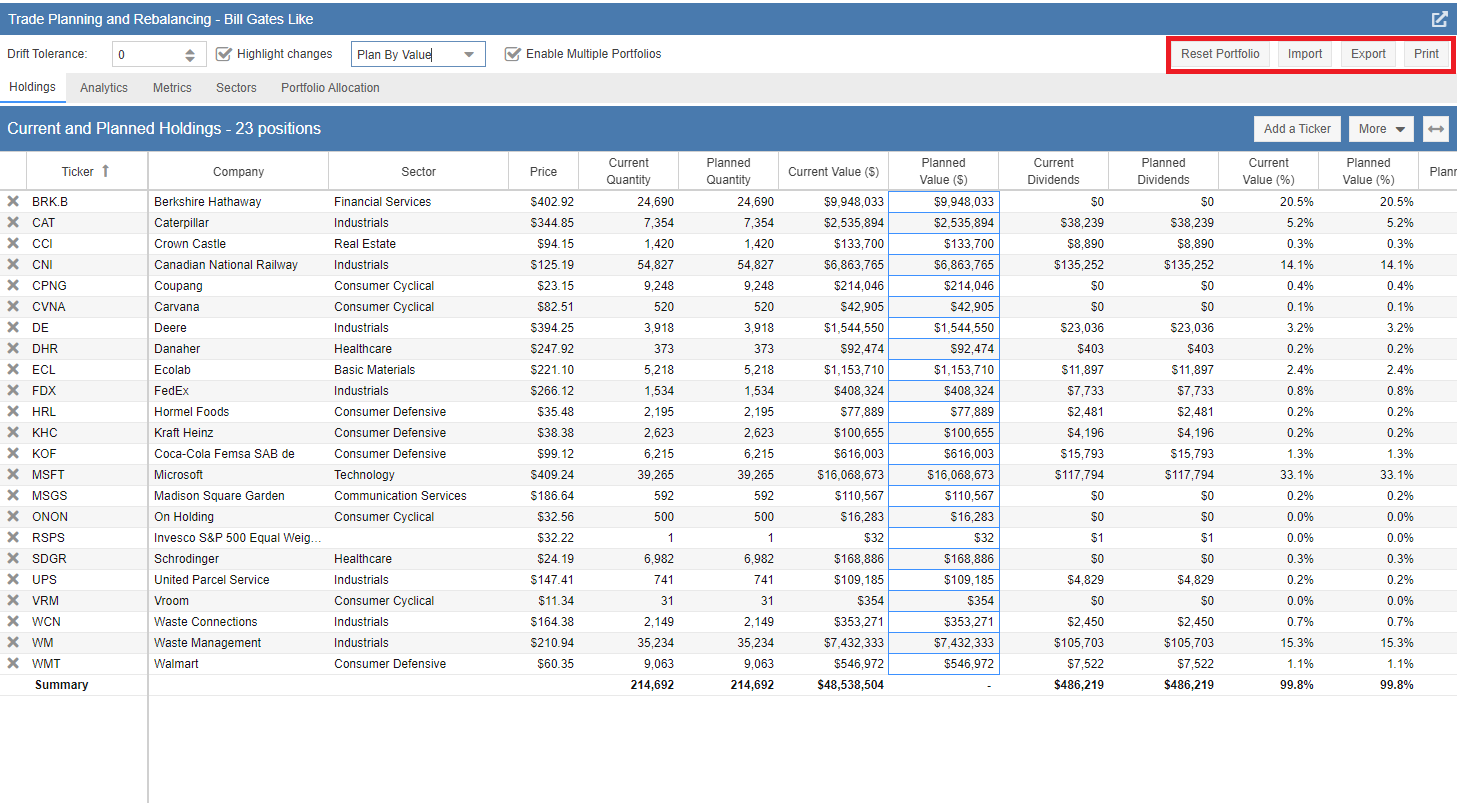The width and height of the screenshot is (1457, 803).
Task: Click Communication Services sector cell
Action: (x=418, y=495)
